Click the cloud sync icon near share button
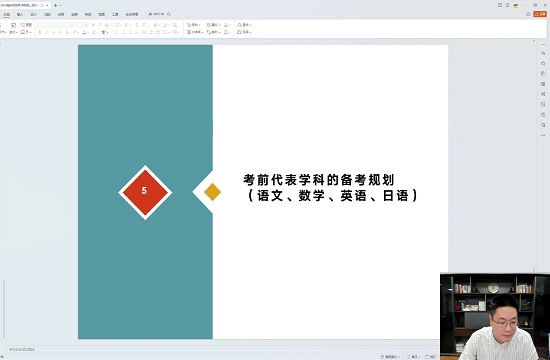The image size is (550, 360). (528, 14)
